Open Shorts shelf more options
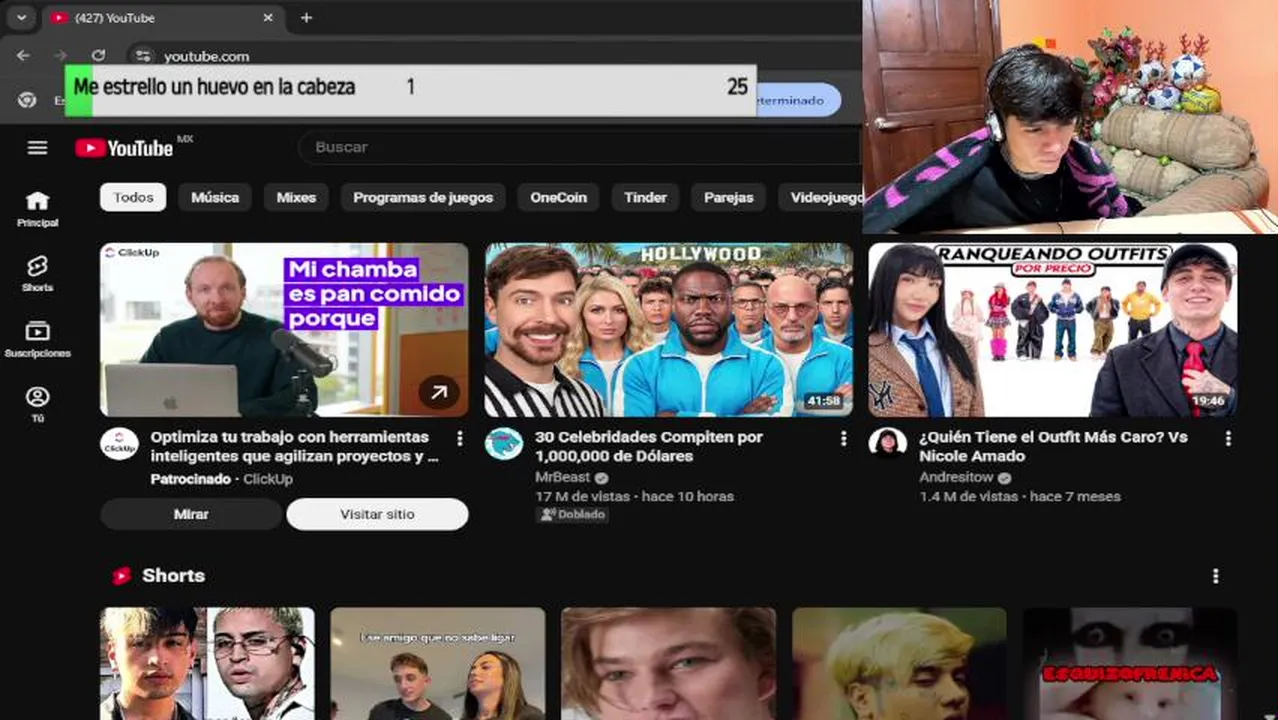1278x720 pixels. 1216,576
